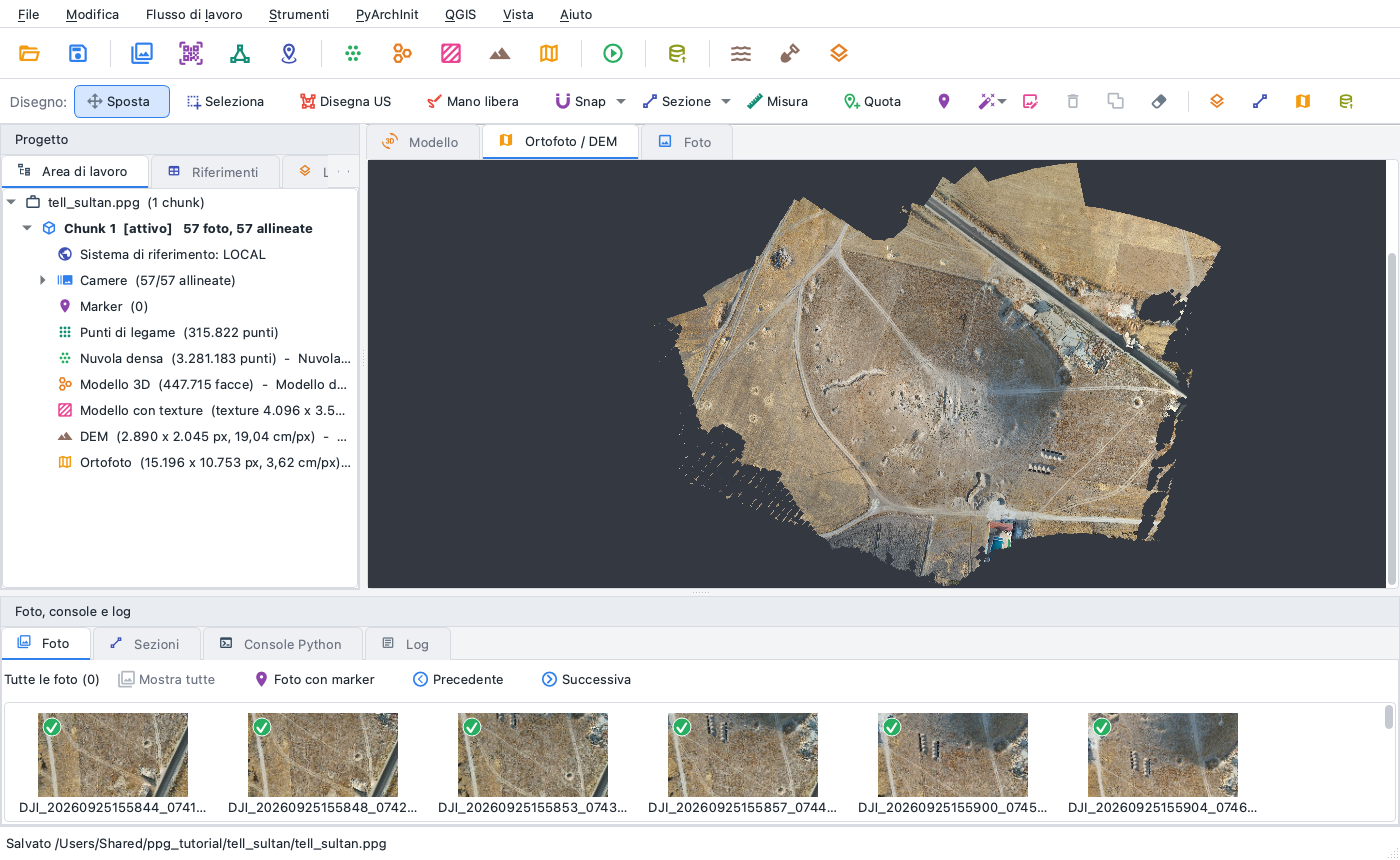This screenshot has height=860, width=1400.
Task: Activate the Seleziona selection tool
Action: (x=226, y=101)
